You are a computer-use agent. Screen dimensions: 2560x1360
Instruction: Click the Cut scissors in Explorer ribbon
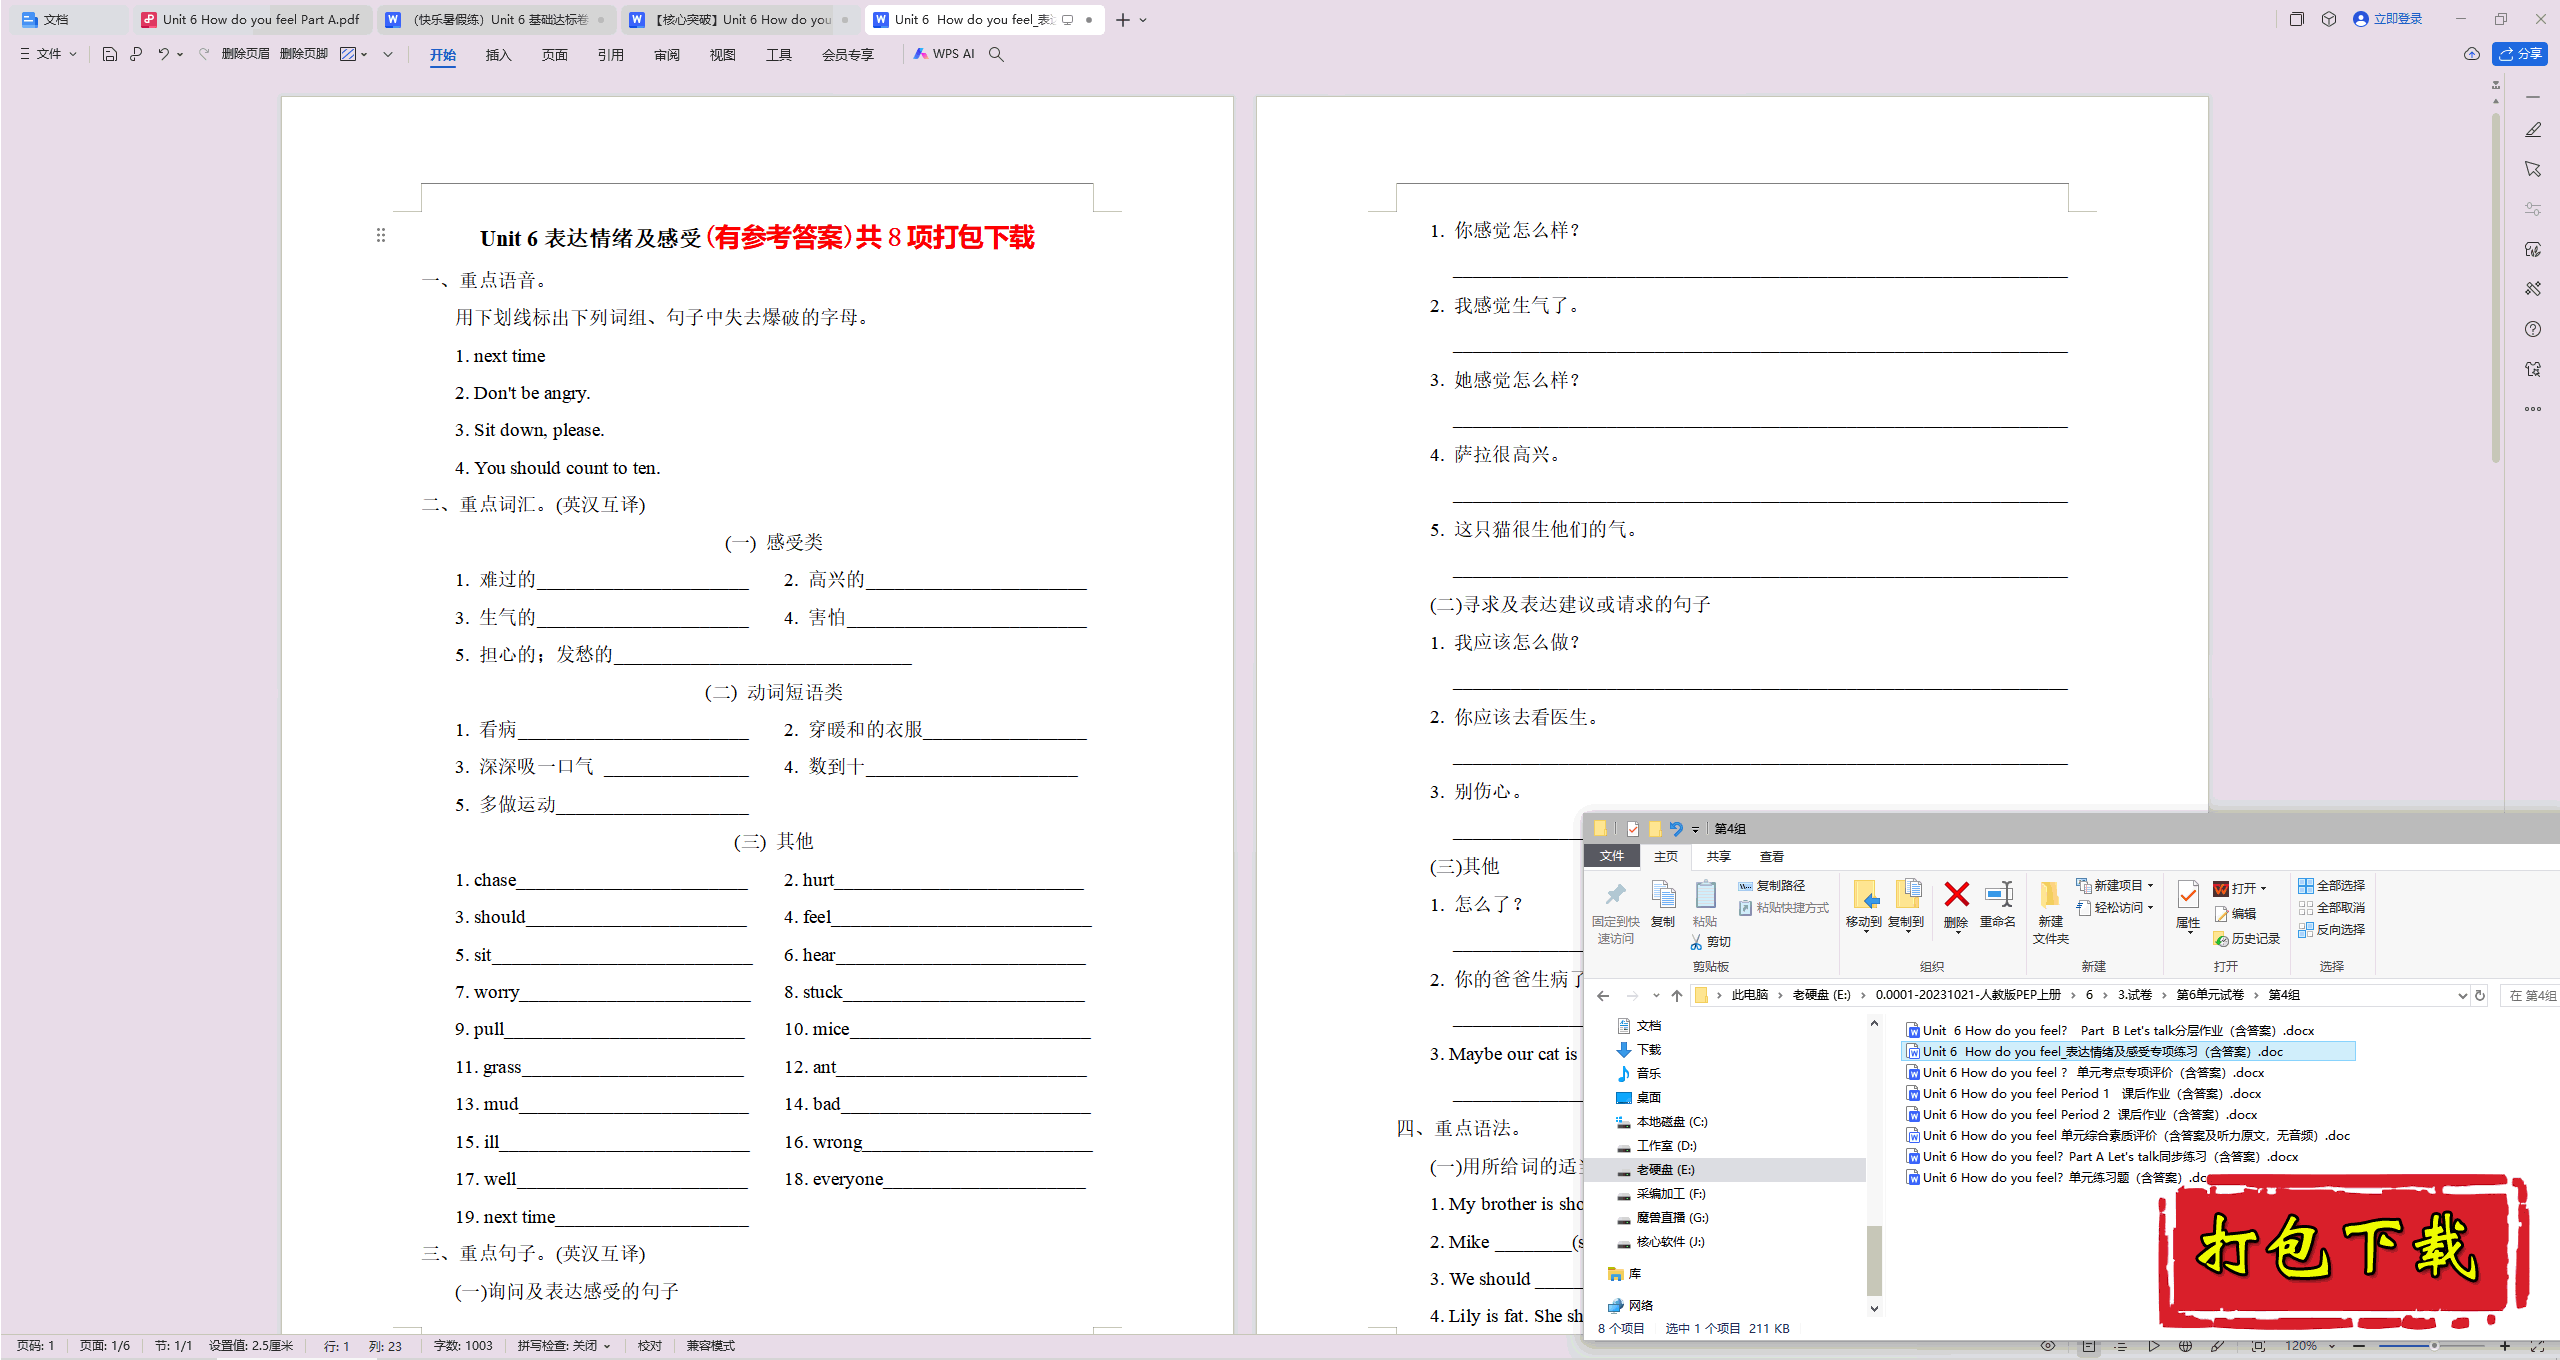click(x=1696, y=942)
